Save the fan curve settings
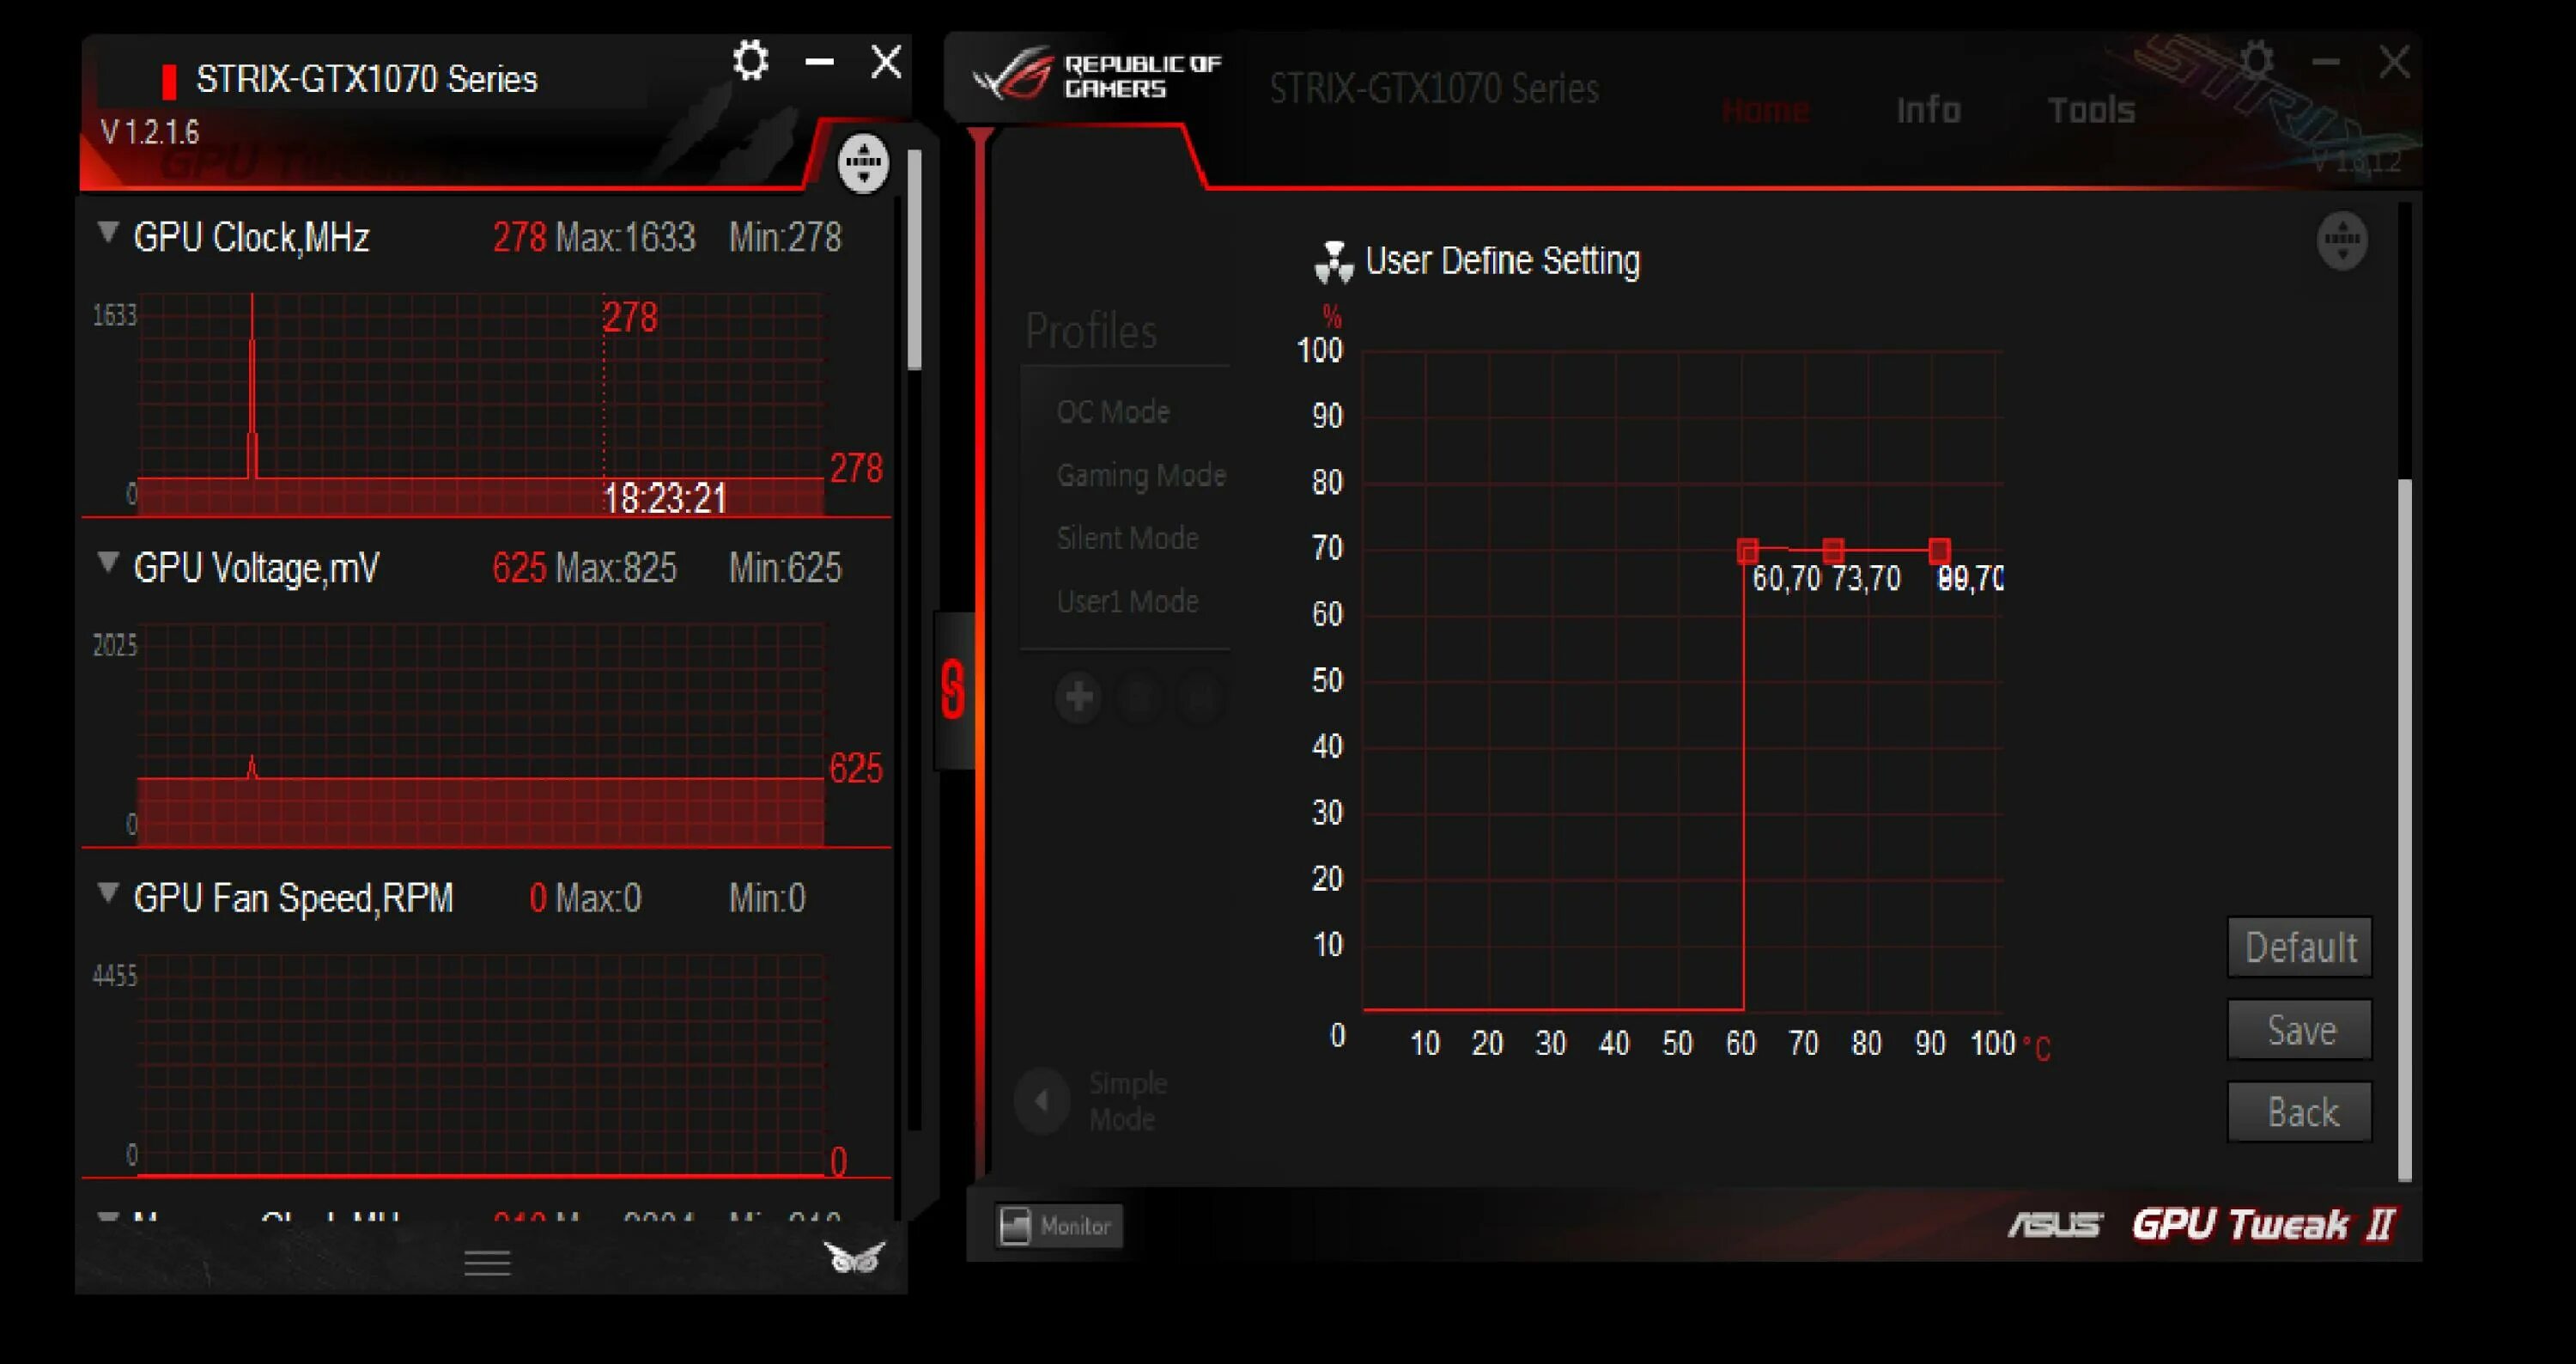2576x1364 pixels. tap(2299, 1030)
